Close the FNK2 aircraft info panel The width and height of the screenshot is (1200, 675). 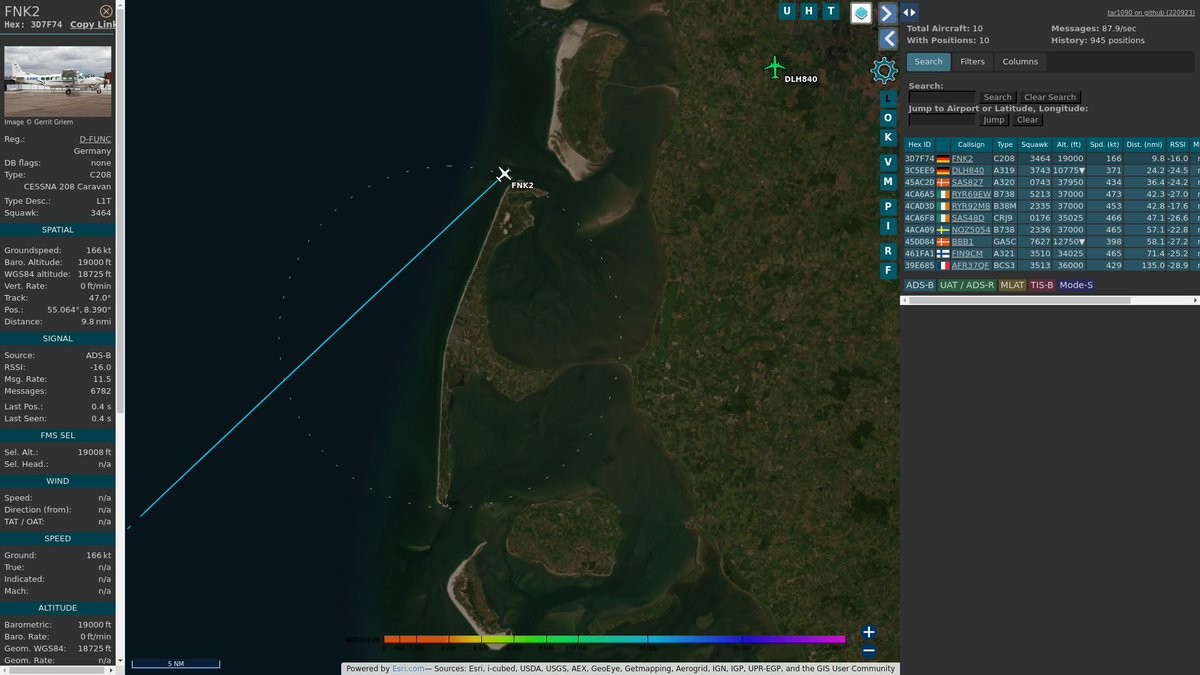pos(106,11)
